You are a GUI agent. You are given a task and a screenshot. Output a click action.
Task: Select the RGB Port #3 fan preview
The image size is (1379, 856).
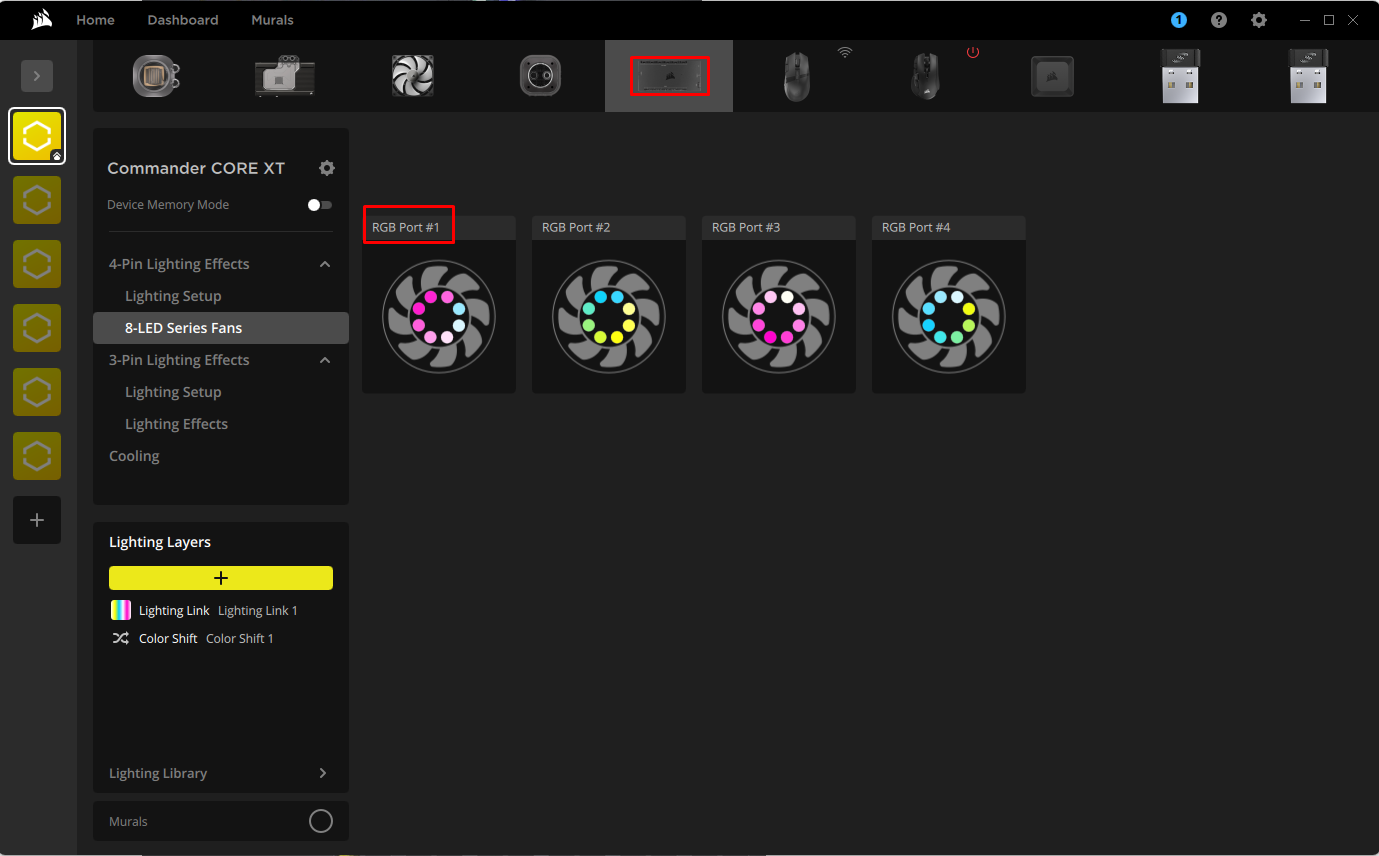779,316
